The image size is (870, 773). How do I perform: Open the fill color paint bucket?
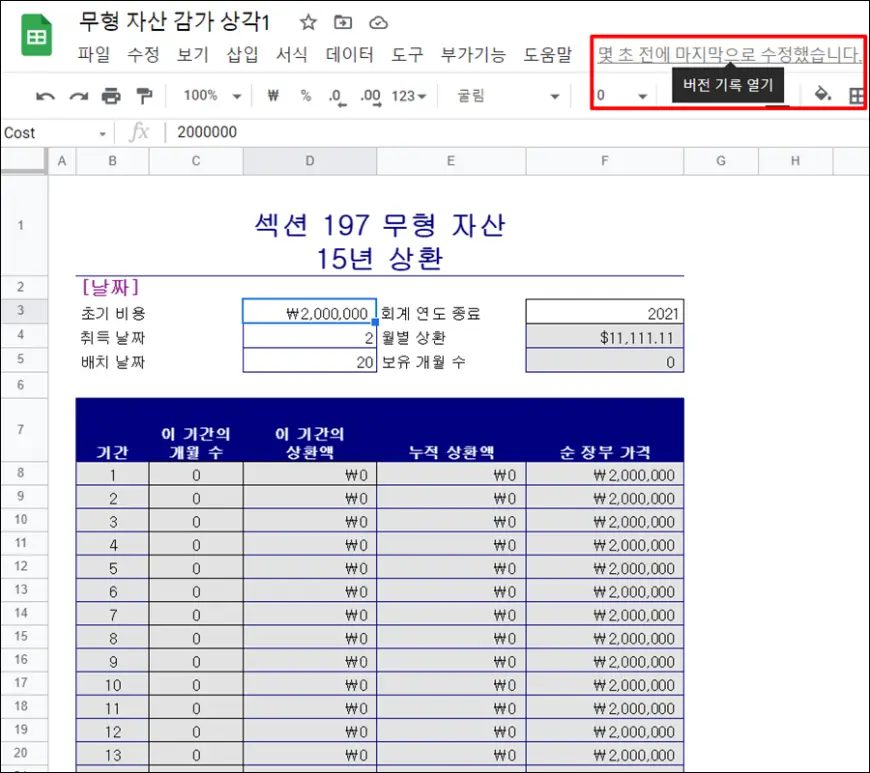pyautogui.click(x=823, y=95)
